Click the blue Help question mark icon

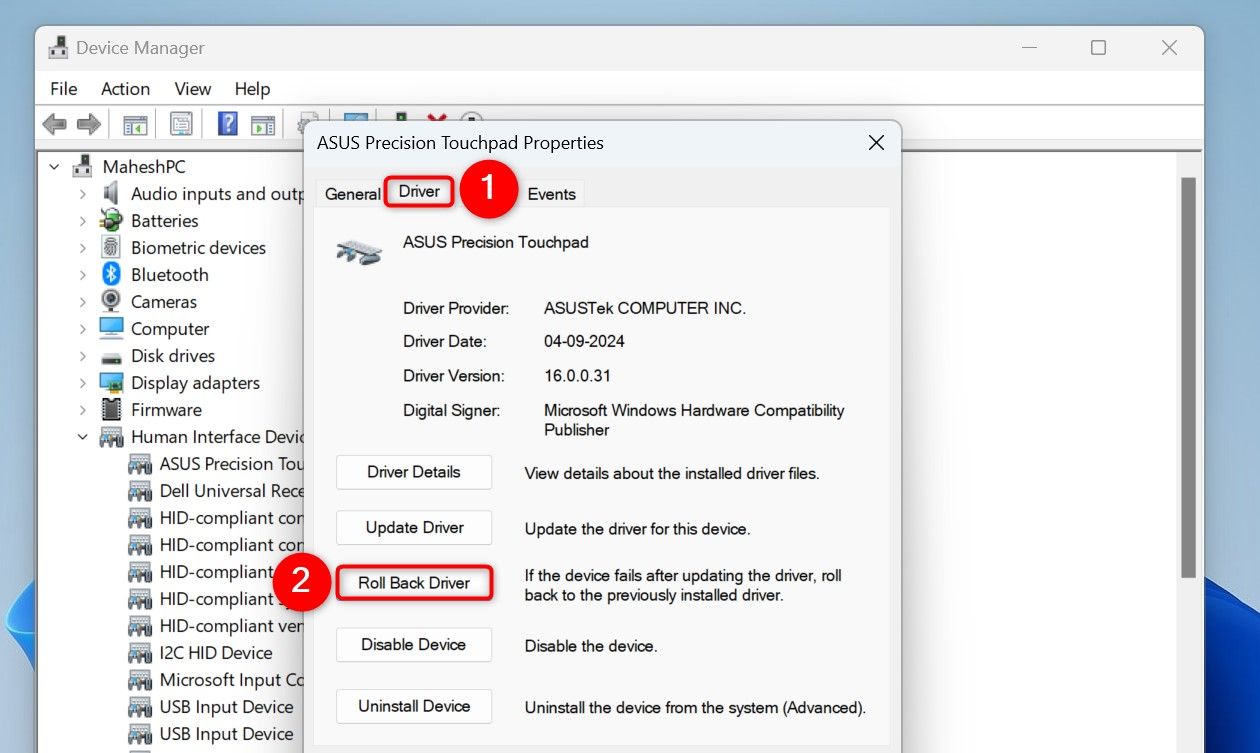point(227,124)
